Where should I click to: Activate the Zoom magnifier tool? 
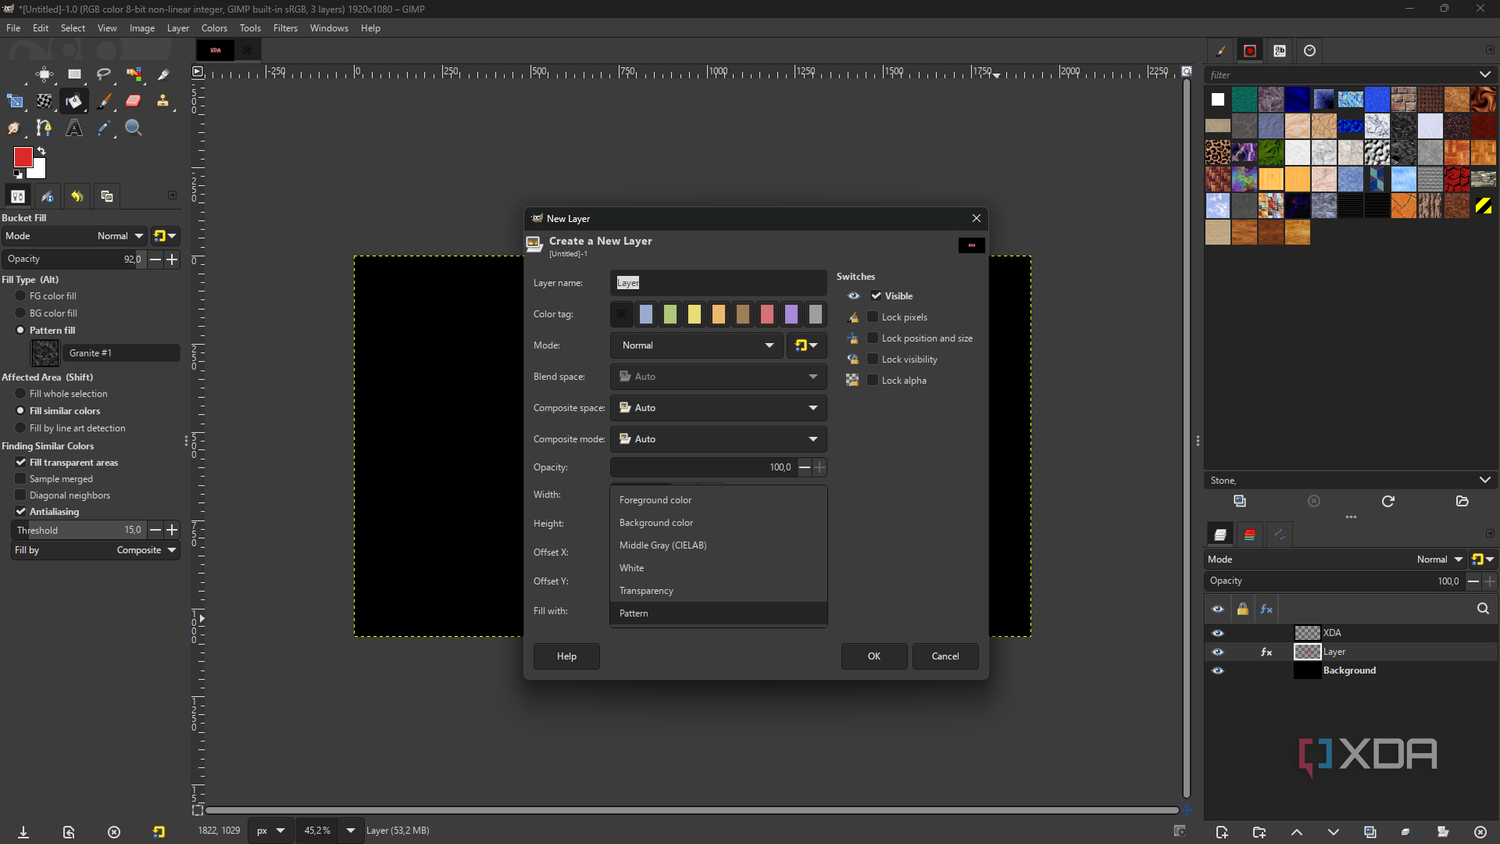point(133,128)
